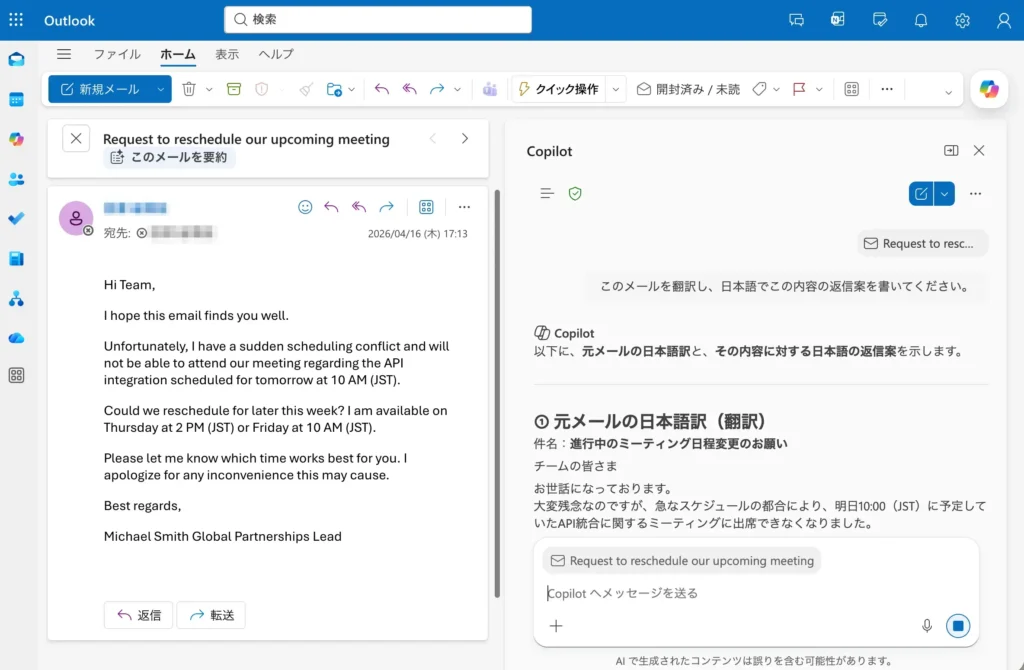This screenshot has height=670, width=1024.
Task: Expand the 新規メール dropdown arrow
Action: pos(161,89)
